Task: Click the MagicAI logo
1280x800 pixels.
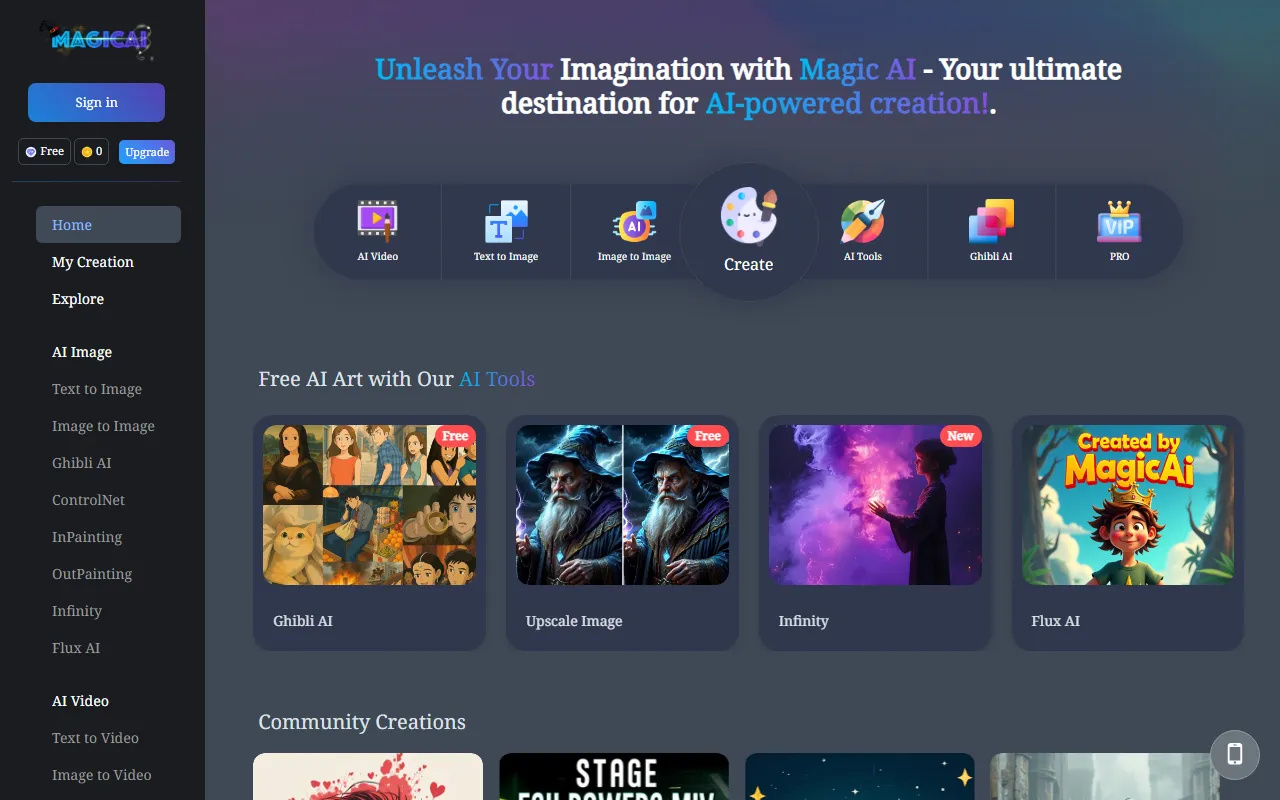Action: coord(96,40)
